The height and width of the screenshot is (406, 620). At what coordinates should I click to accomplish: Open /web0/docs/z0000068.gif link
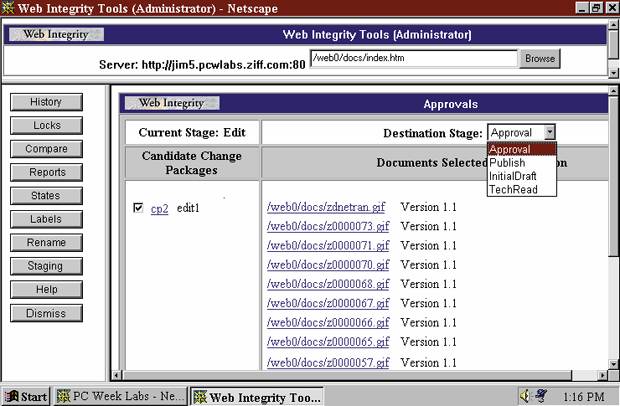(328, 284)
